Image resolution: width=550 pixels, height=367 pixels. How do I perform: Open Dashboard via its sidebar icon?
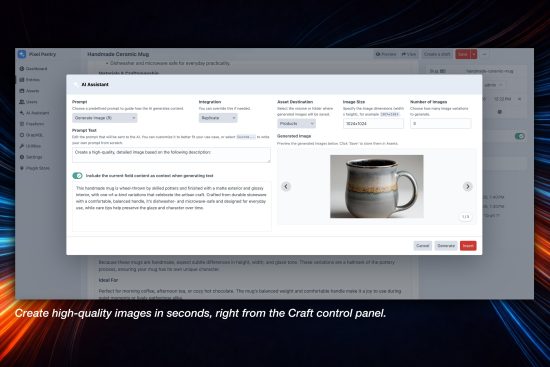(x=22, y=69)
